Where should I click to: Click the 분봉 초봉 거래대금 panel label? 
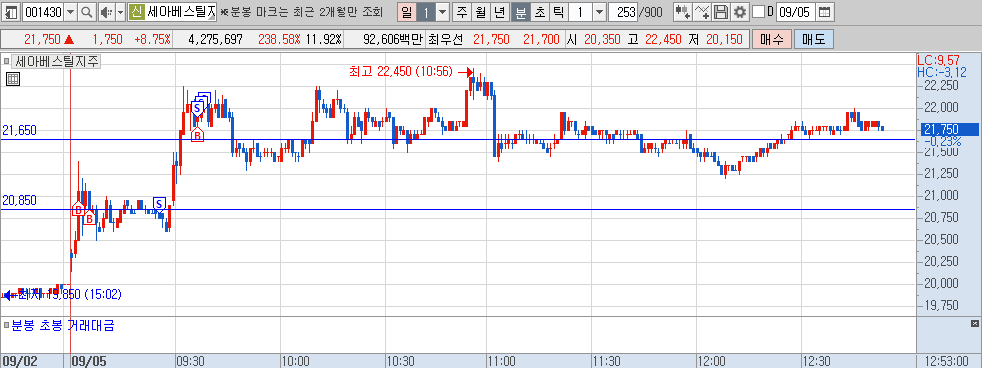click(x=63, y=325)
